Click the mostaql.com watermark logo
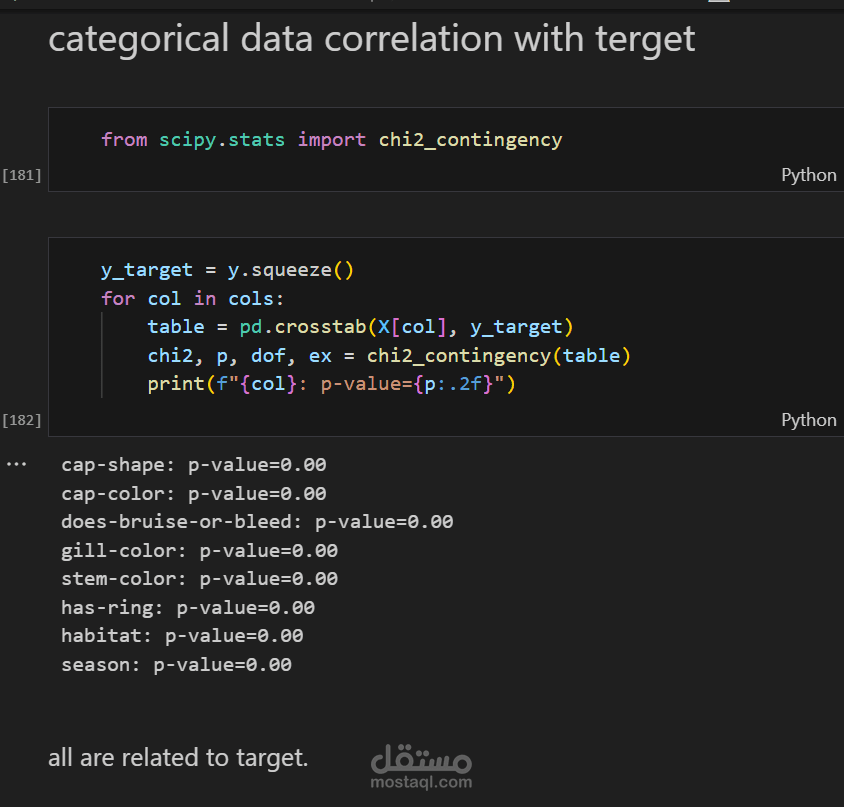Viewport: 844px width, 807px height. [421, 767]
